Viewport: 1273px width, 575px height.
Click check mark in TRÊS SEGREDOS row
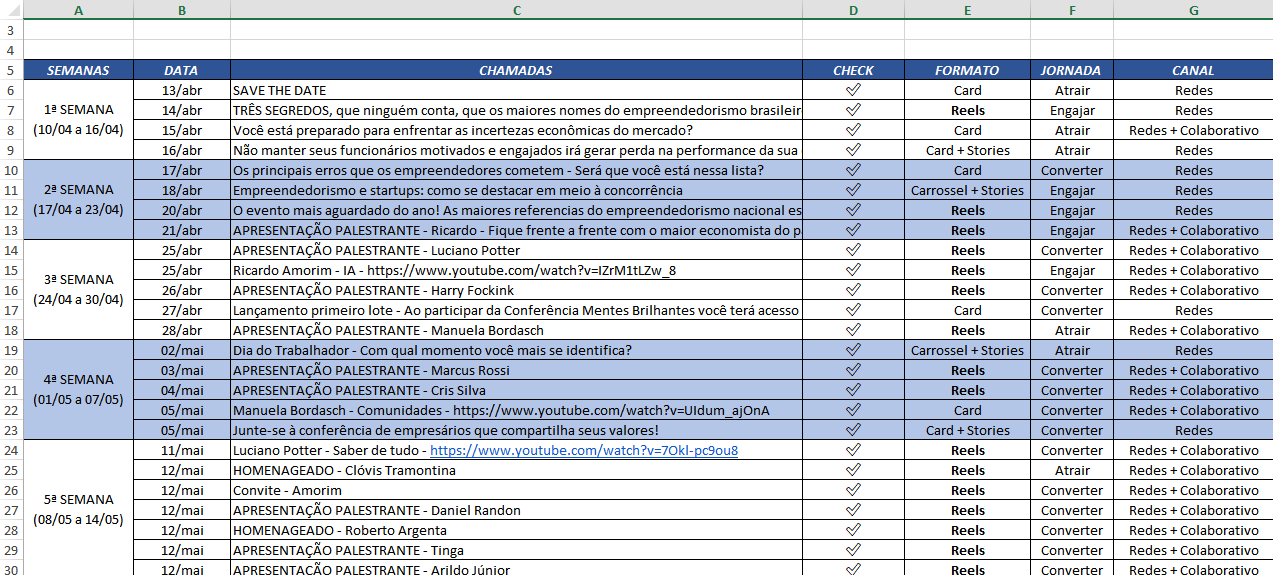[x=853, y=110]
